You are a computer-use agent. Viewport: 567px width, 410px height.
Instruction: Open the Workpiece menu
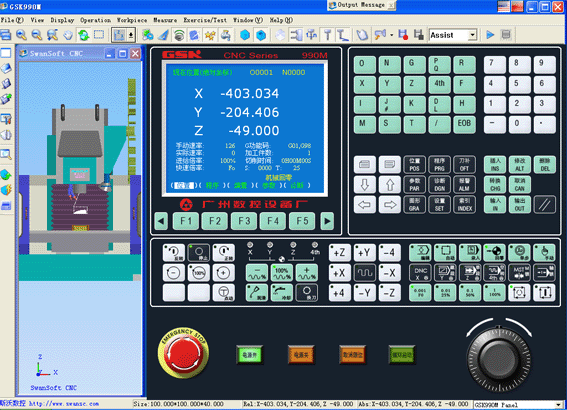click(132, 20)
